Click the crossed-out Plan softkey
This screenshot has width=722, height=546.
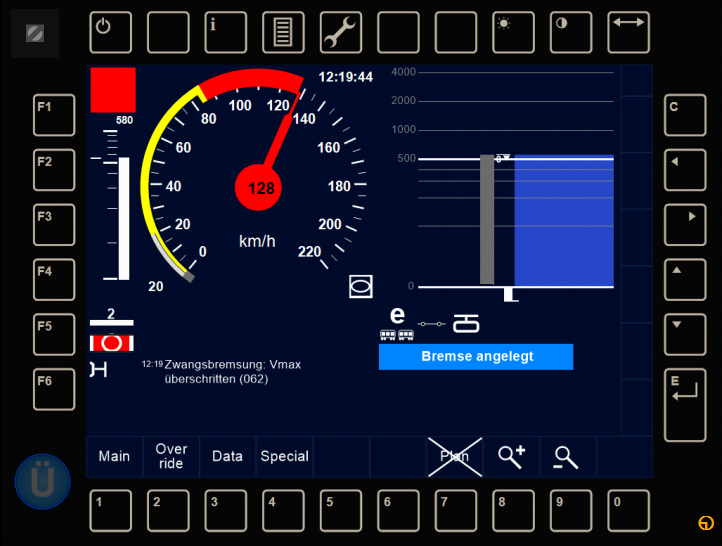click(454, 456)
